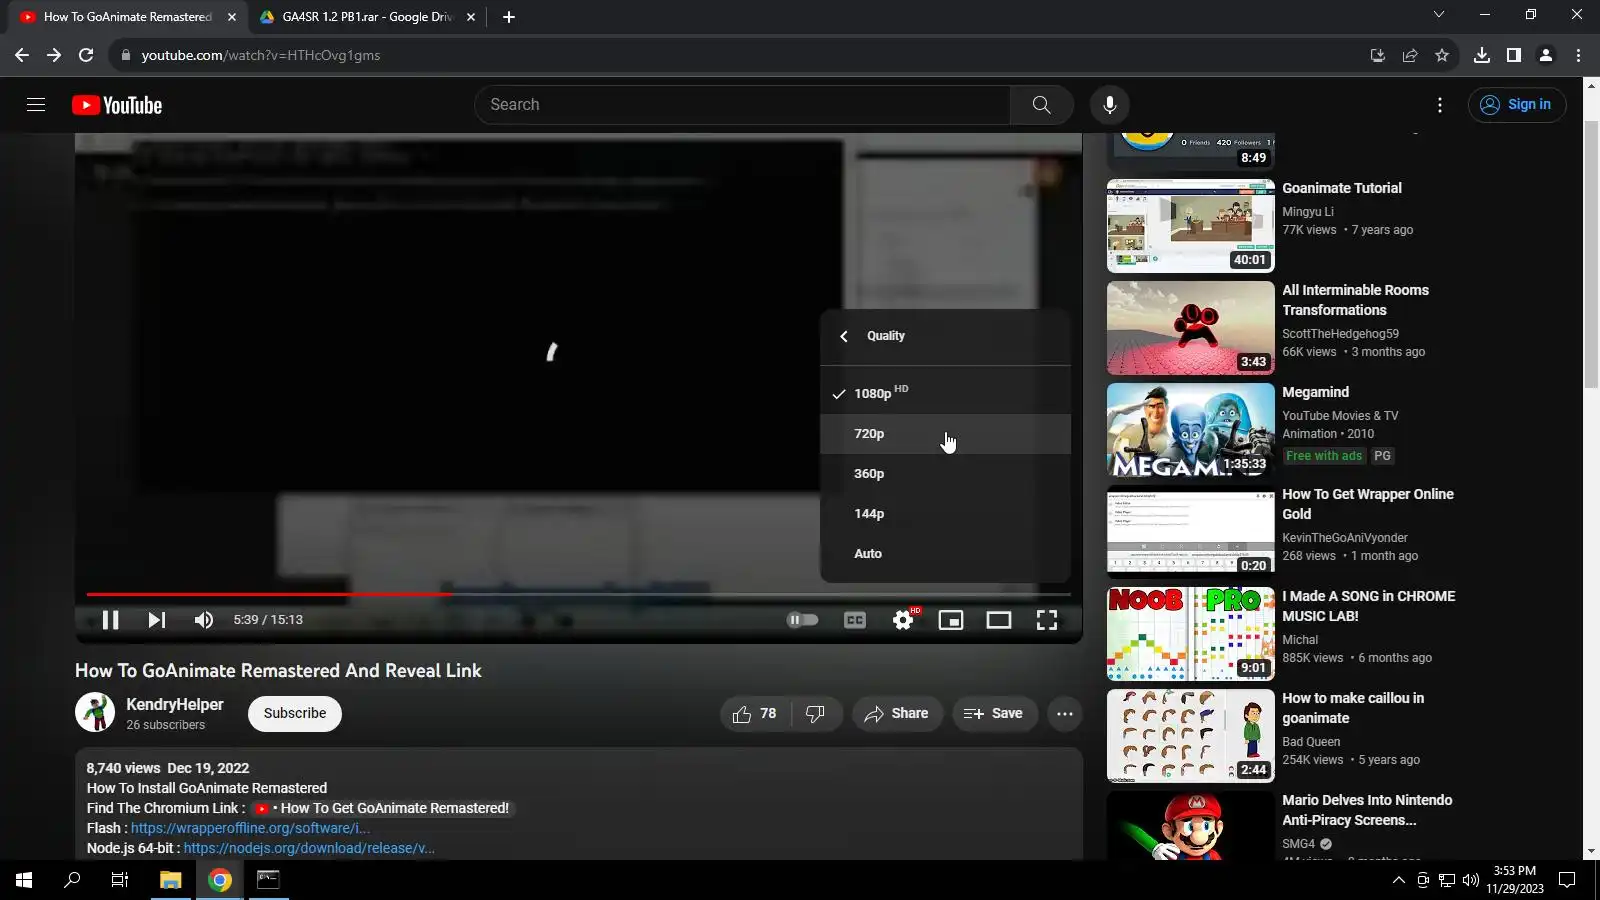Save video to a playlist
This screenshot has height=900, width=1600.
tap(993, 714)
